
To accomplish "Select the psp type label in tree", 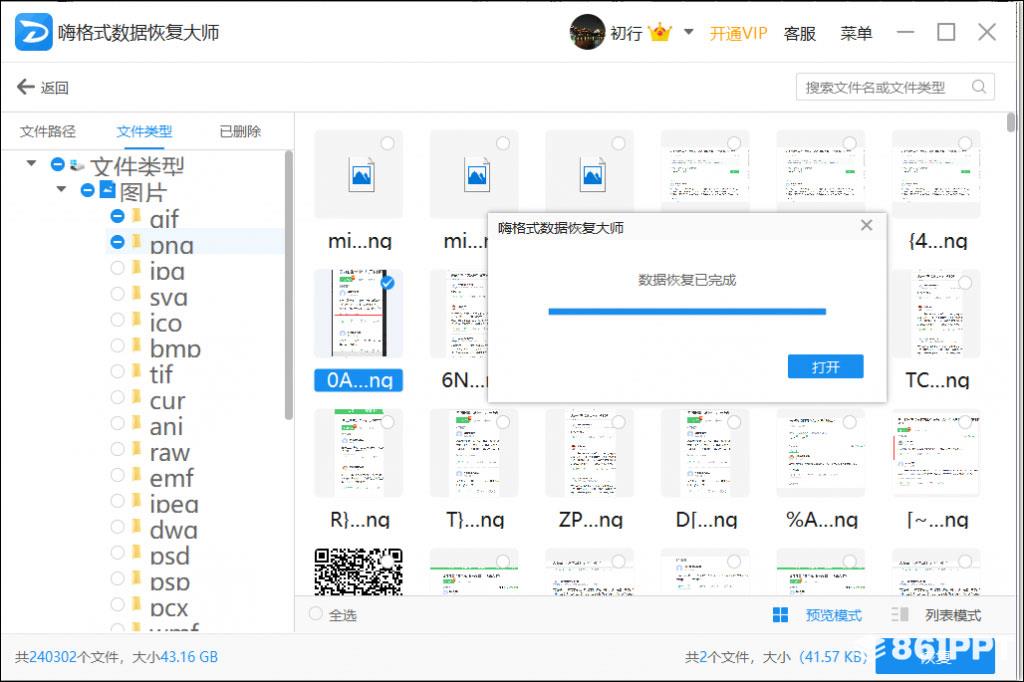I will click(170, 581).
